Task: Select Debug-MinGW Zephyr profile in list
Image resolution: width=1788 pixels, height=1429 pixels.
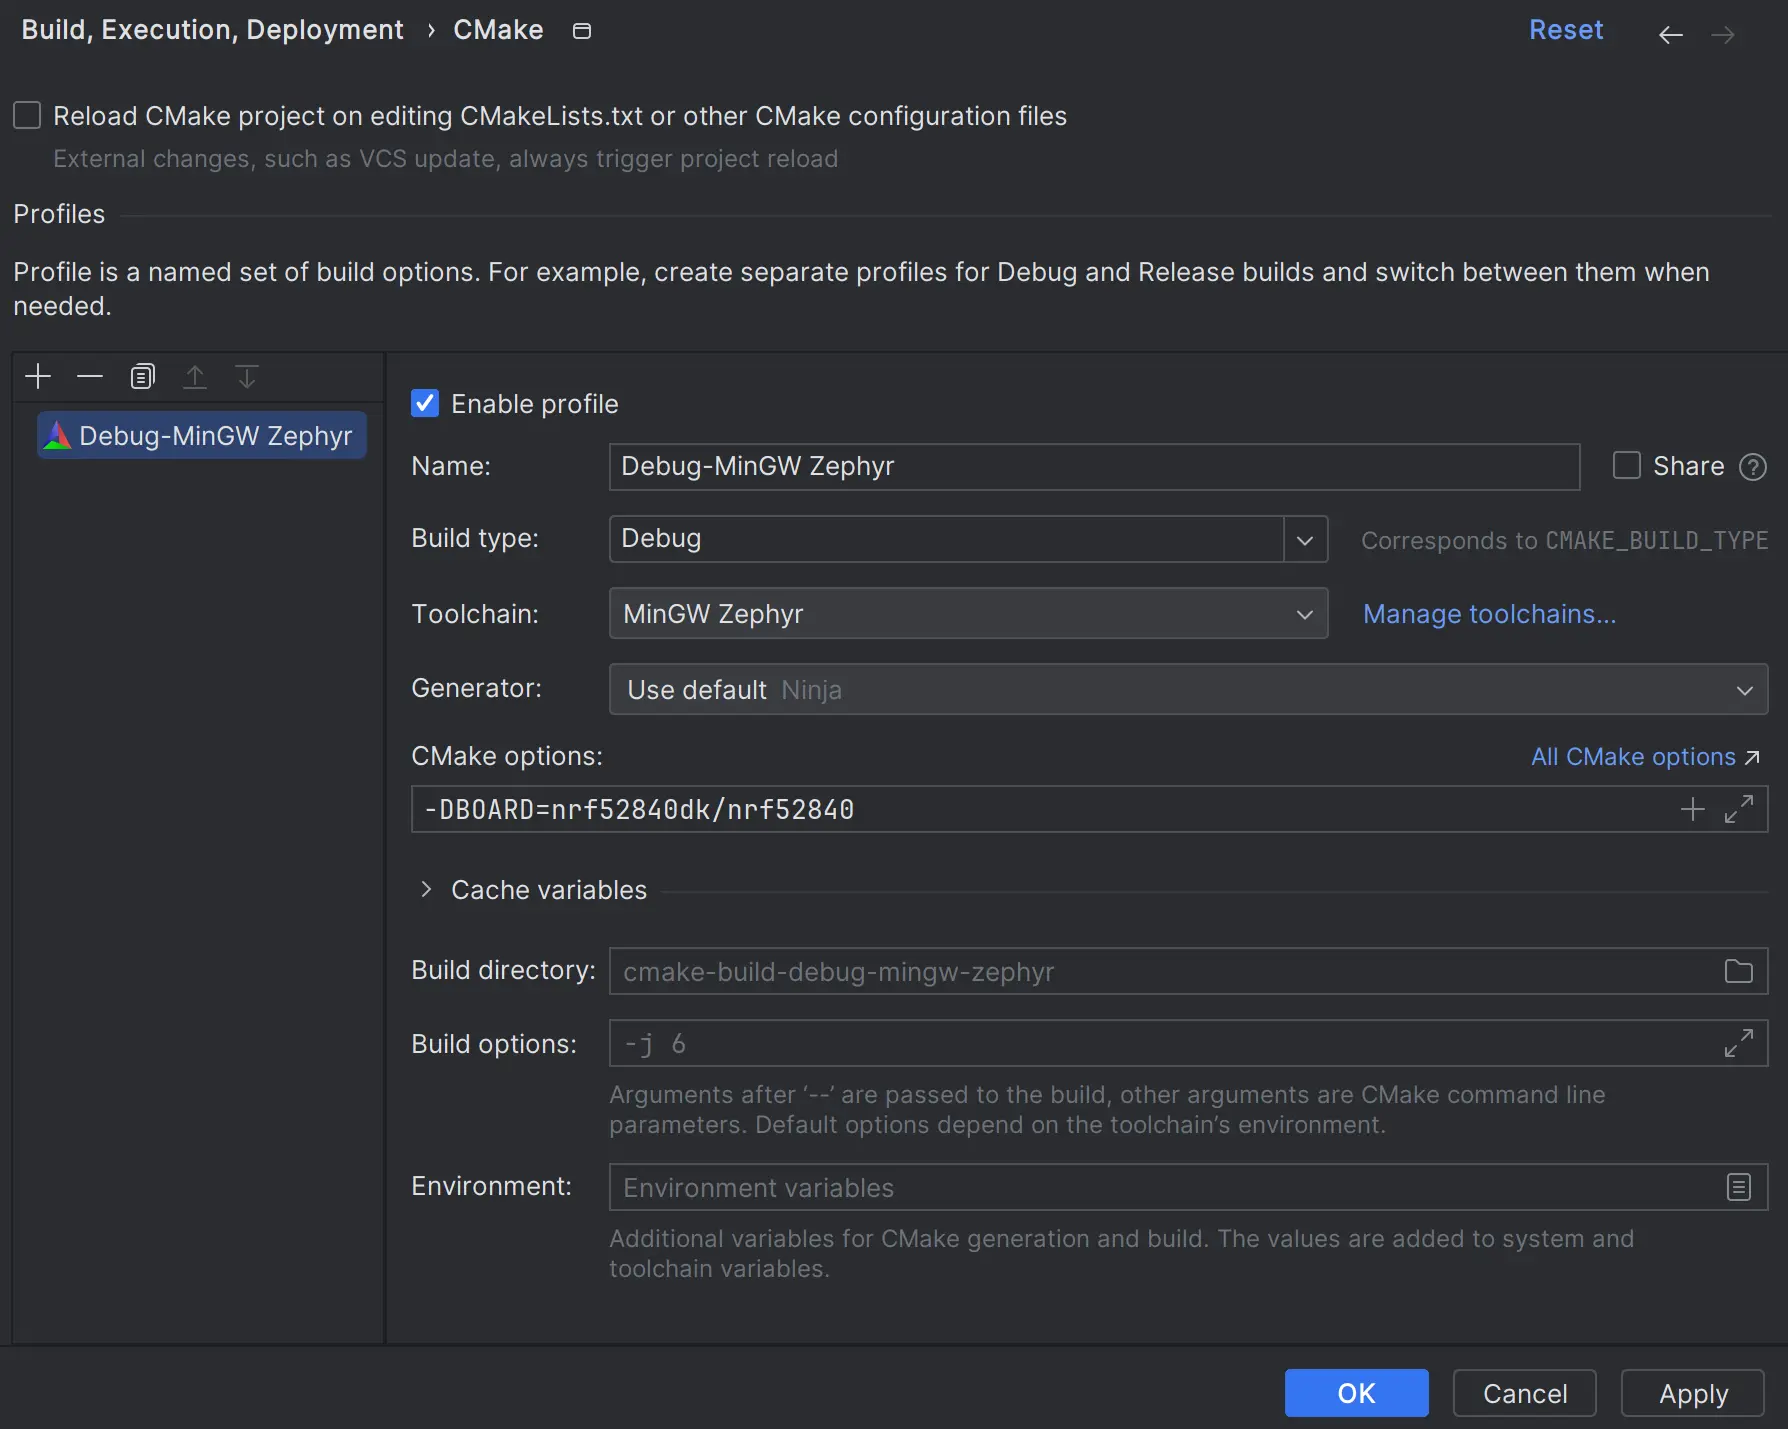Action: point(202,436)
